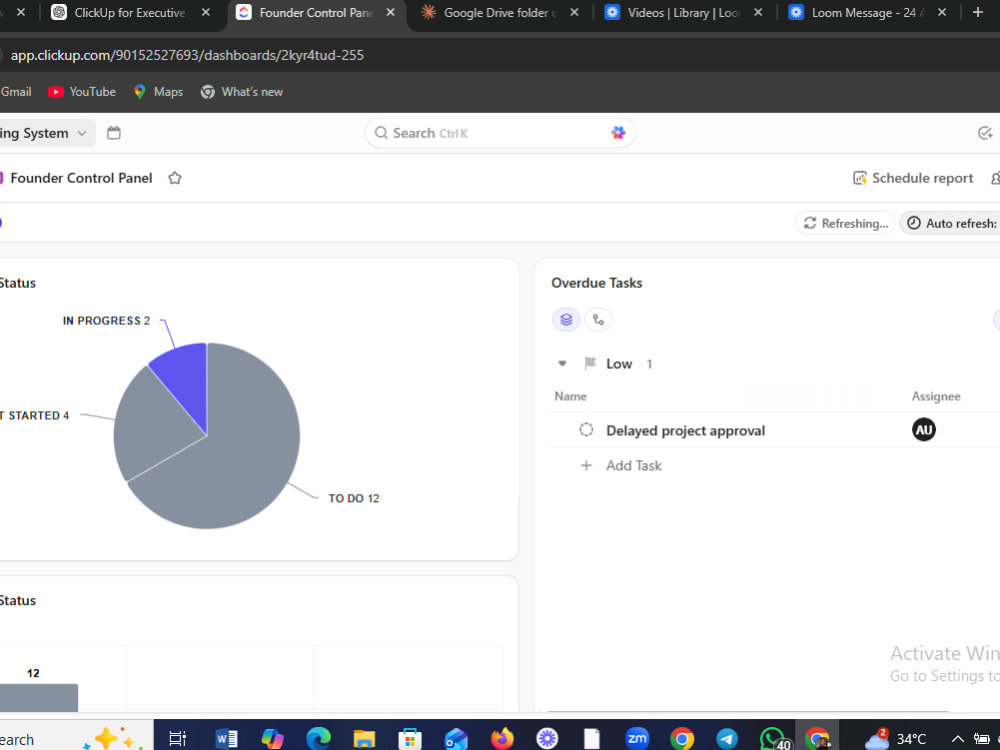Viewport: 1000px width, 750px height.
Task: Open Task View in the taskbar
Action: [177, 739]
